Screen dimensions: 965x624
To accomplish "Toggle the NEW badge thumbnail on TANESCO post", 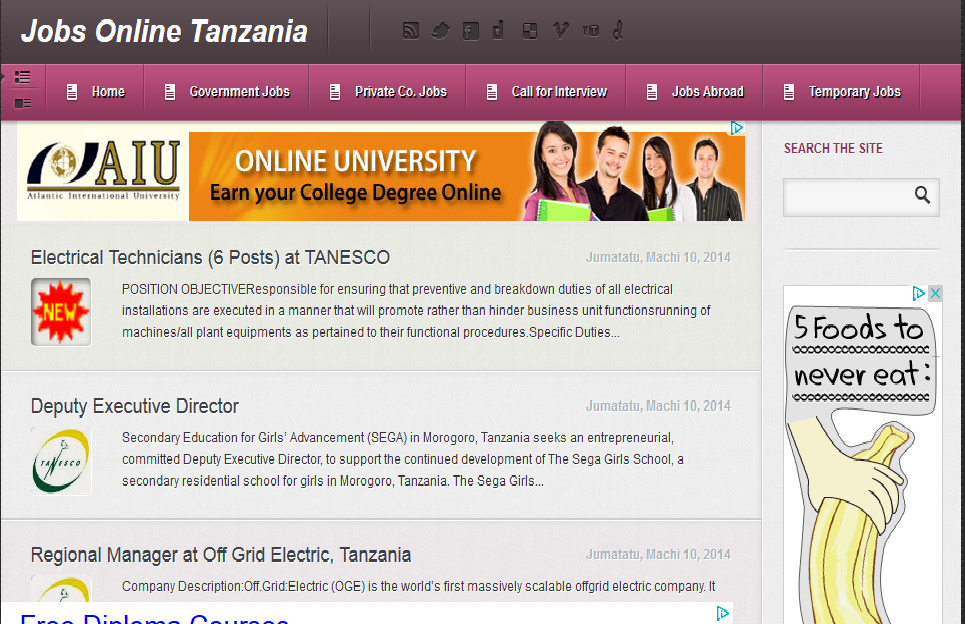I will [60, 311].
